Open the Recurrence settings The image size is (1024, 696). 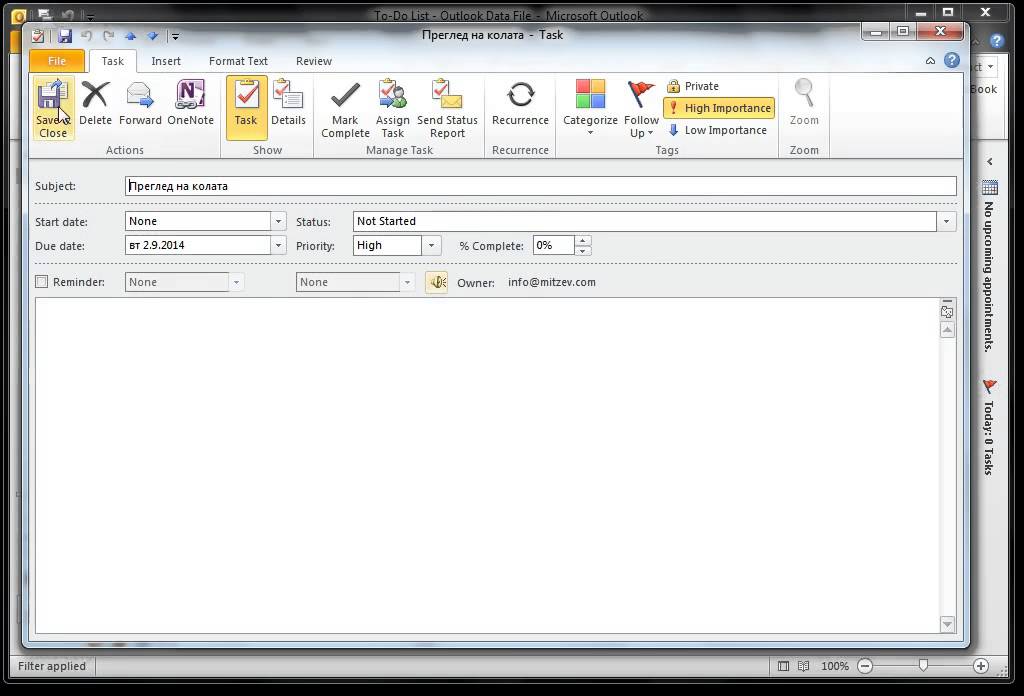520,103
